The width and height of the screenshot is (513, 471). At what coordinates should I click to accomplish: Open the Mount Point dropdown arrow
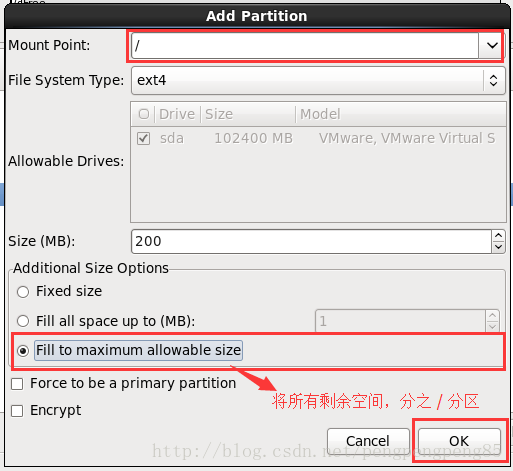pyautogui.click(x=492, y=45)
